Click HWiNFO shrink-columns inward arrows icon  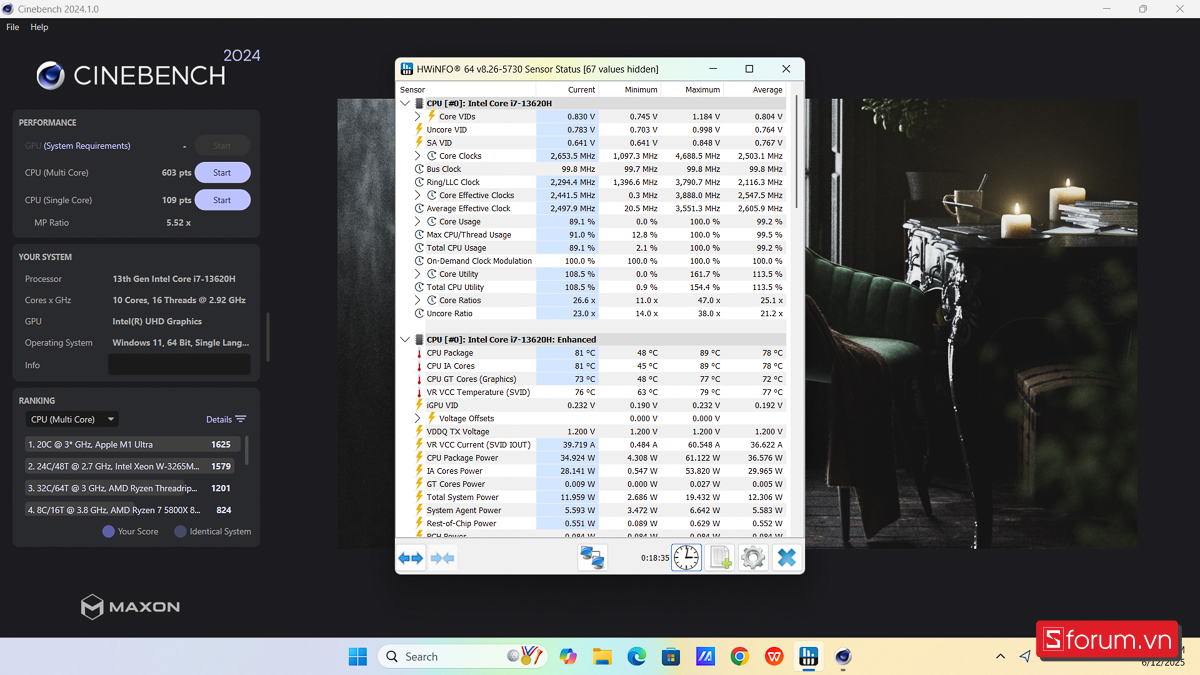coord(442,558)
